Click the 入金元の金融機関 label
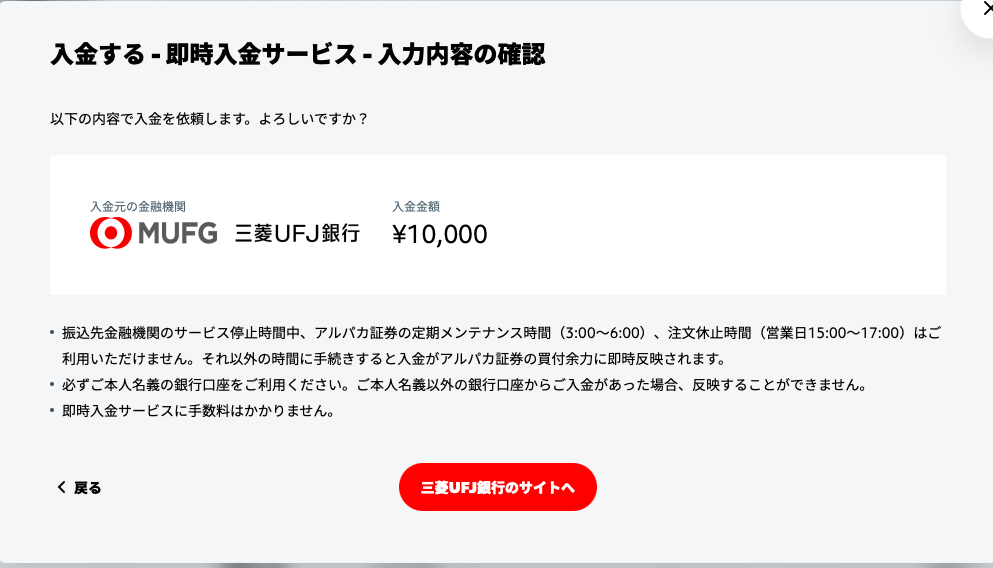The height and width of the screenshot is (568, 993). pyautogui.click(x=138, y=206)
